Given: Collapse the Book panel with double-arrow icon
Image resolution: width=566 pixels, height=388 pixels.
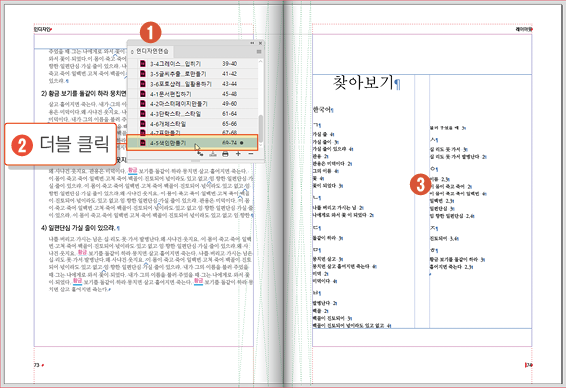Looking at the screenshot, I should pos(252,43).
